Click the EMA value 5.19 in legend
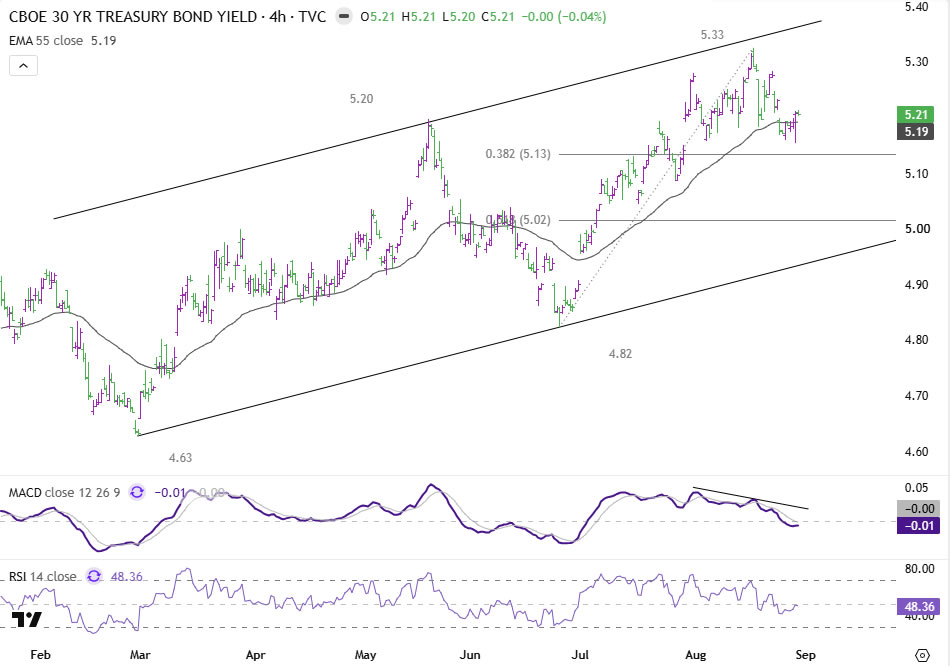This screenshot has height=666, width=950. [104, 41]
